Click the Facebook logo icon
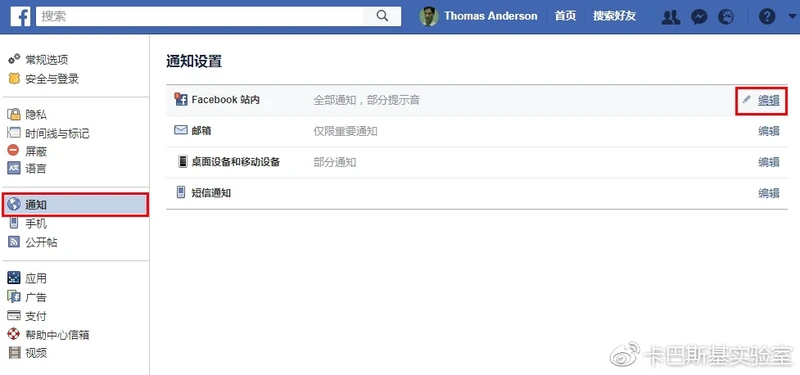 (x=20, y=16)
